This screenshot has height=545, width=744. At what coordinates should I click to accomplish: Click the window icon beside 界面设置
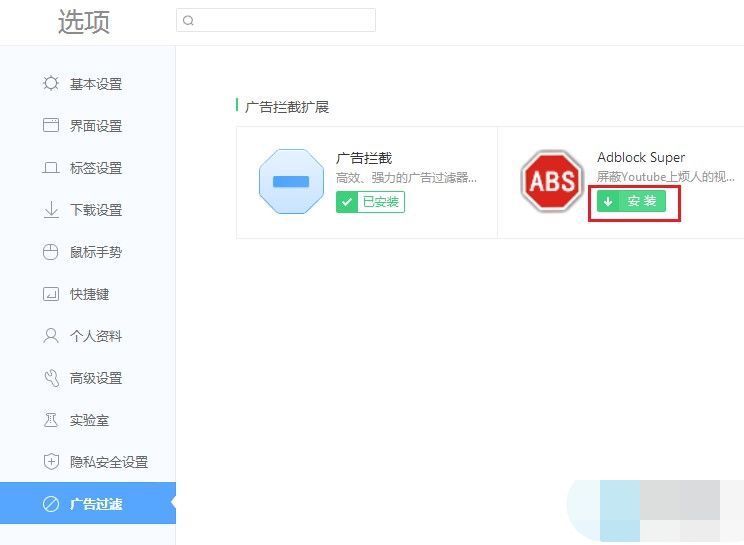(51, 126)
